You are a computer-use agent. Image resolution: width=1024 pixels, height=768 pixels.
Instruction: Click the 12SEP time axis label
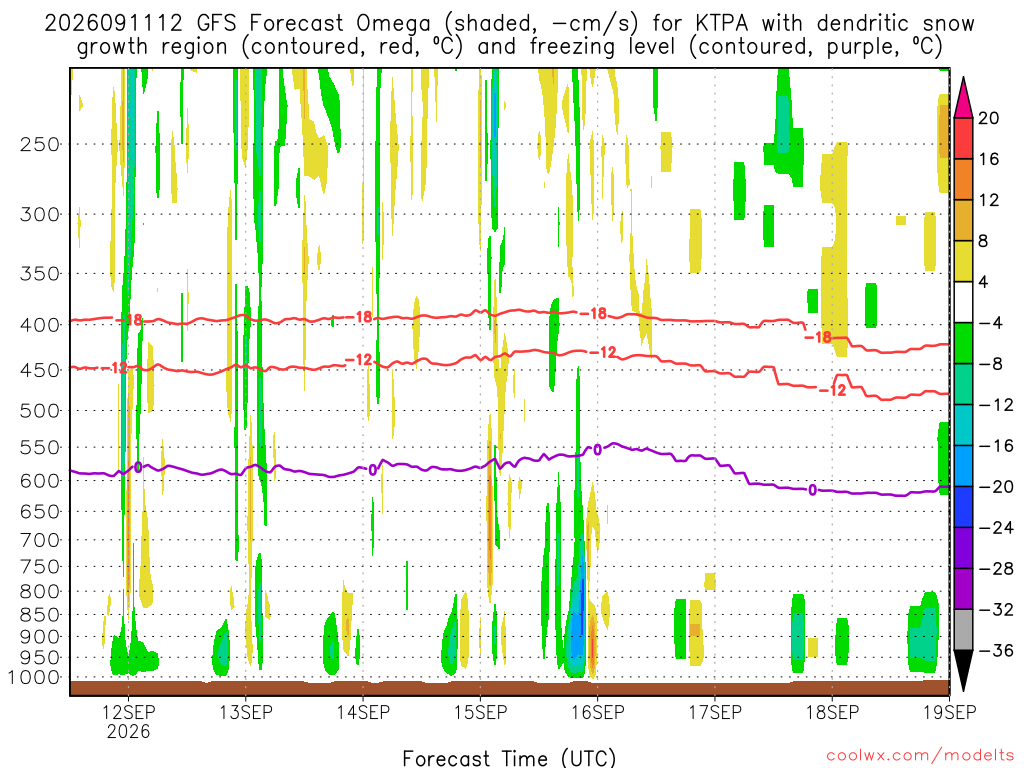[128, 711]
